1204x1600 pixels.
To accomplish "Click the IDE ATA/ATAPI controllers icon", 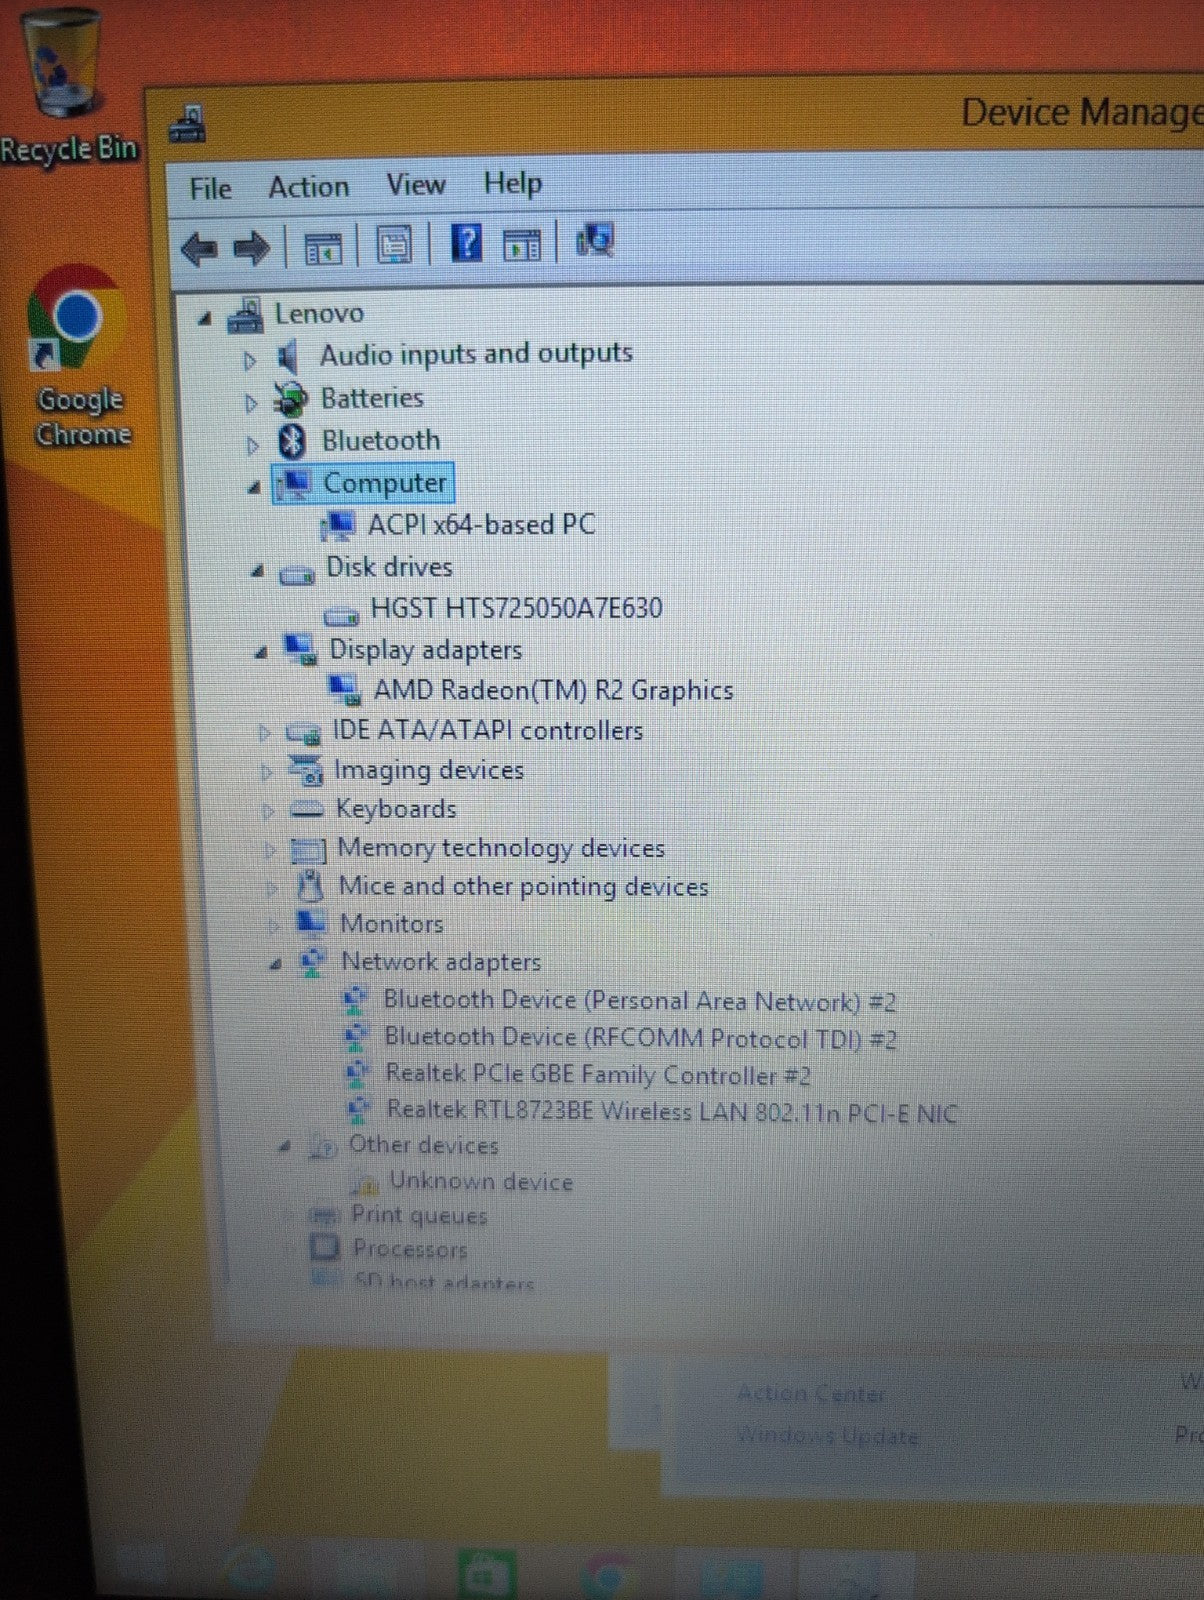I will pos(303,733).
